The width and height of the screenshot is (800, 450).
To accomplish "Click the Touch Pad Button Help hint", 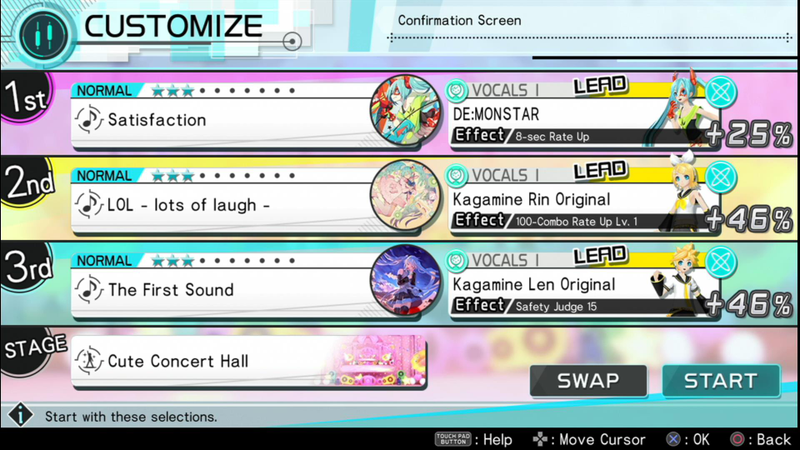I will tap(473, 439).
